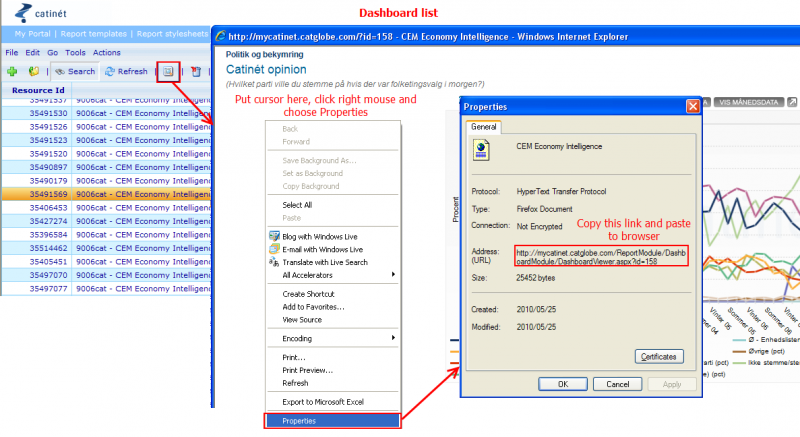Close the Properties dialog with the red X
The image size is (800, 437).
tap(692, 106)
